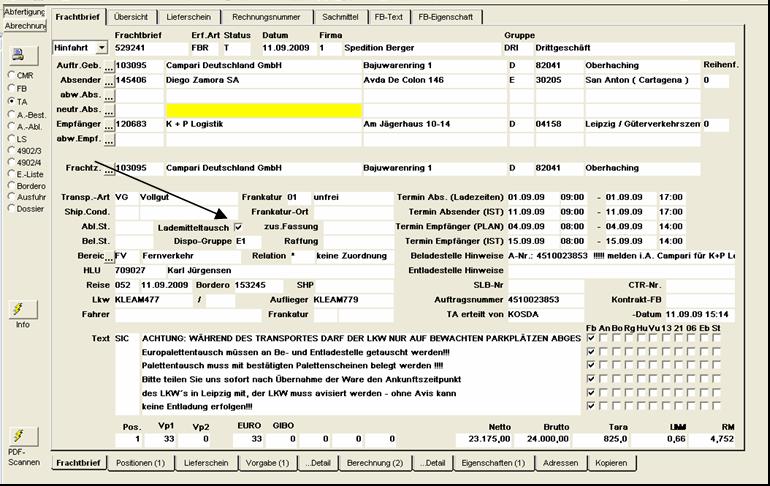Open lookup button next to abw.Empf.
The width and height of the screenshot is (770, 486).
[x=109, y=140]
